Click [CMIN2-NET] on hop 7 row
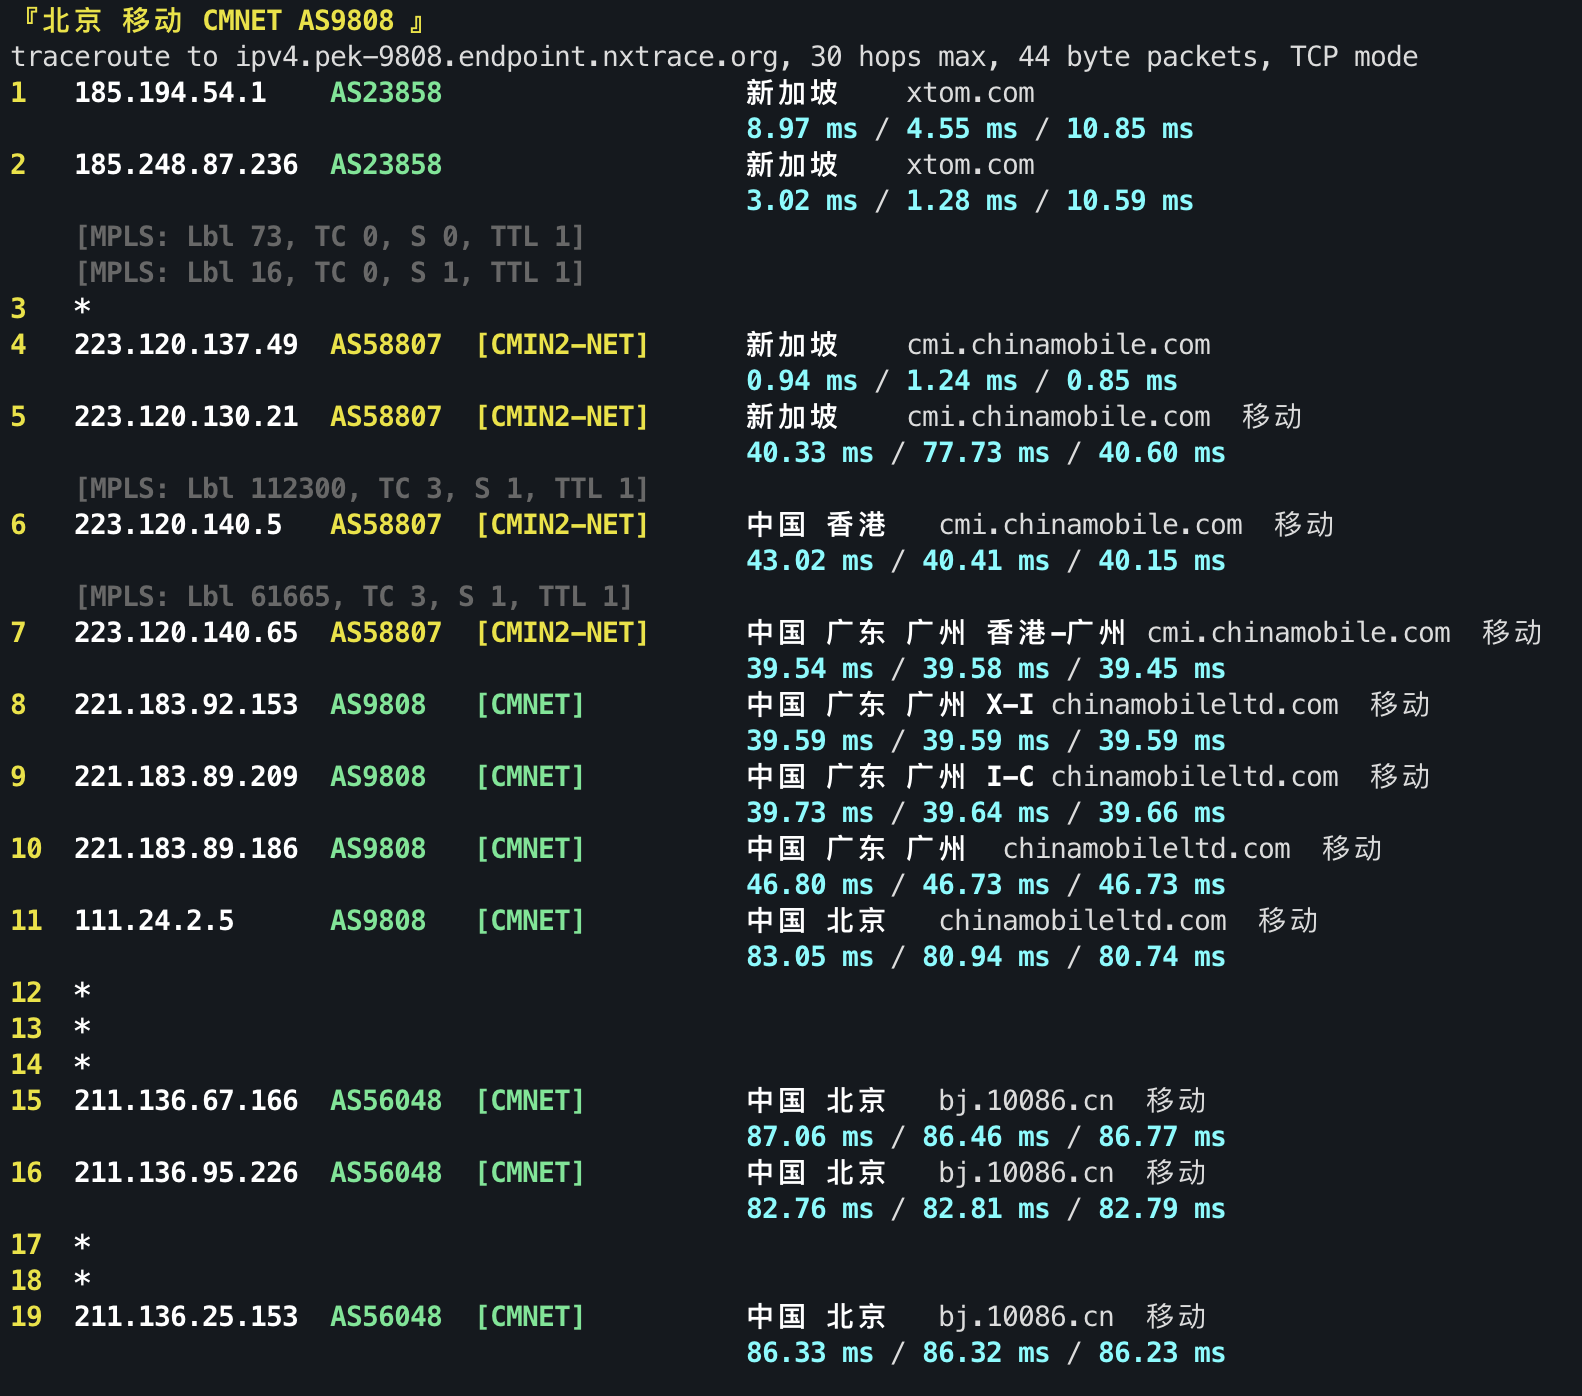The height and width of the screenshot is (1396, 1582). 562,633
